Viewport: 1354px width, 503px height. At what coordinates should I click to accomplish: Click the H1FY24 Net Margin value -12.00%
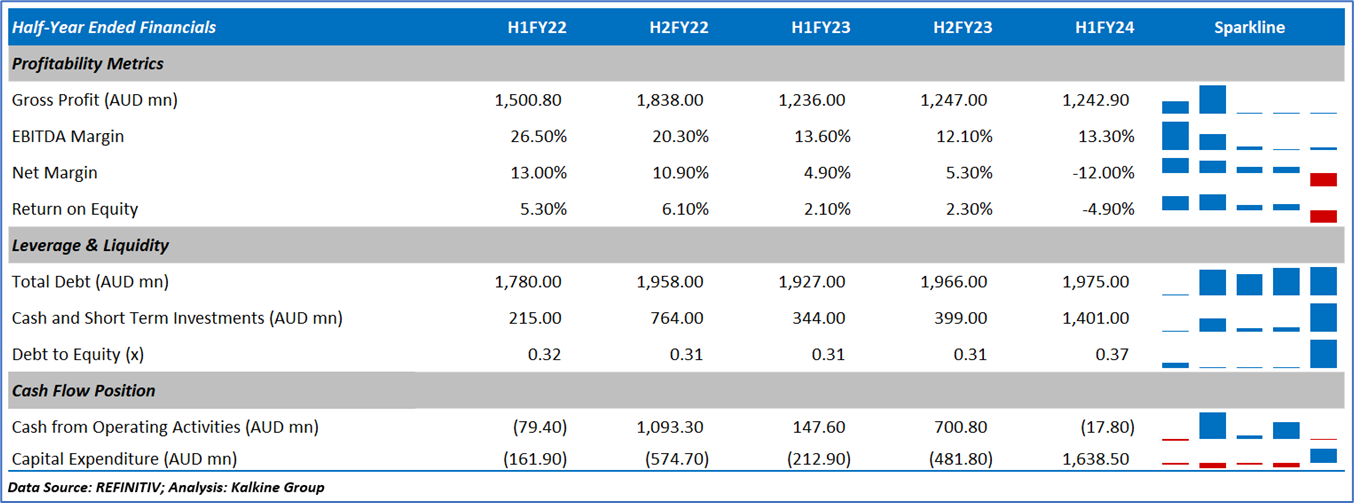1101,172
